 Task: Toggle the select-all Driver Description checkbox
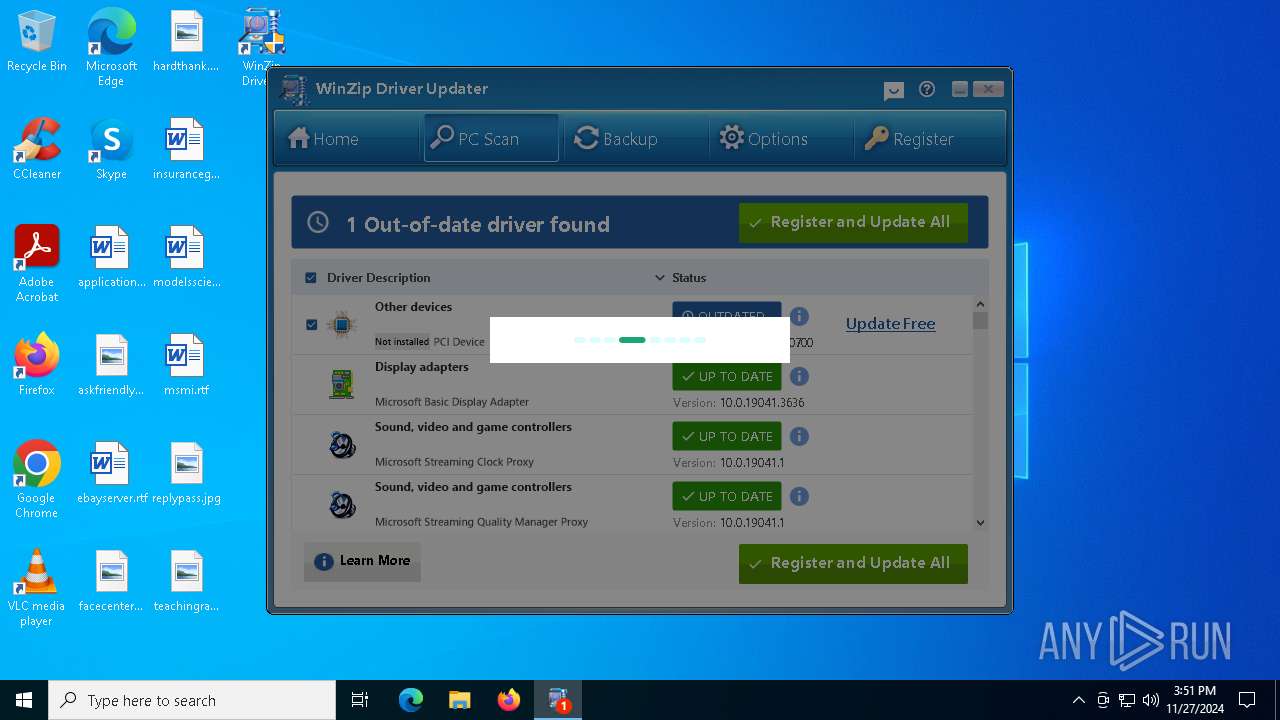click(x=311, y=278)
